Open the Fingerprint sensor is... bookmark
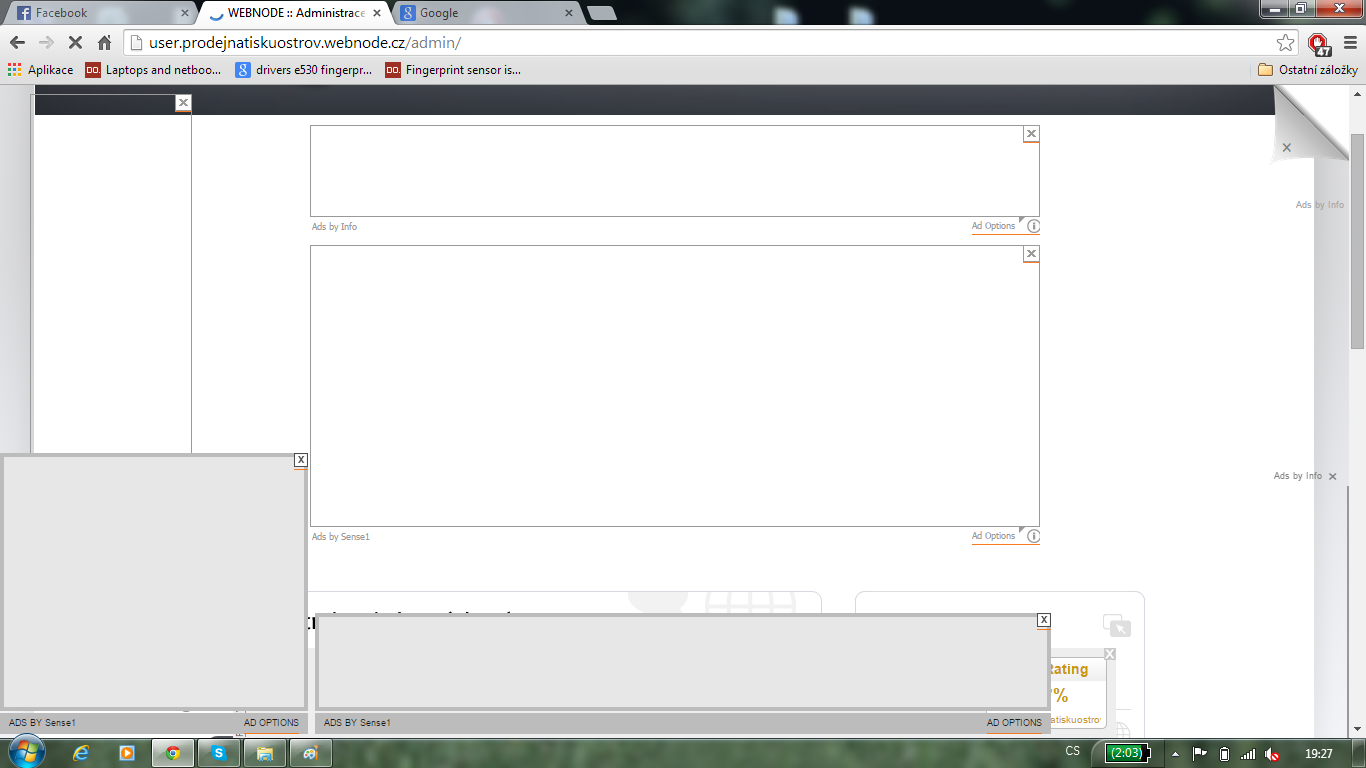Image resolution: width=1366 pixels, height=768 pixels. point(453,70)
